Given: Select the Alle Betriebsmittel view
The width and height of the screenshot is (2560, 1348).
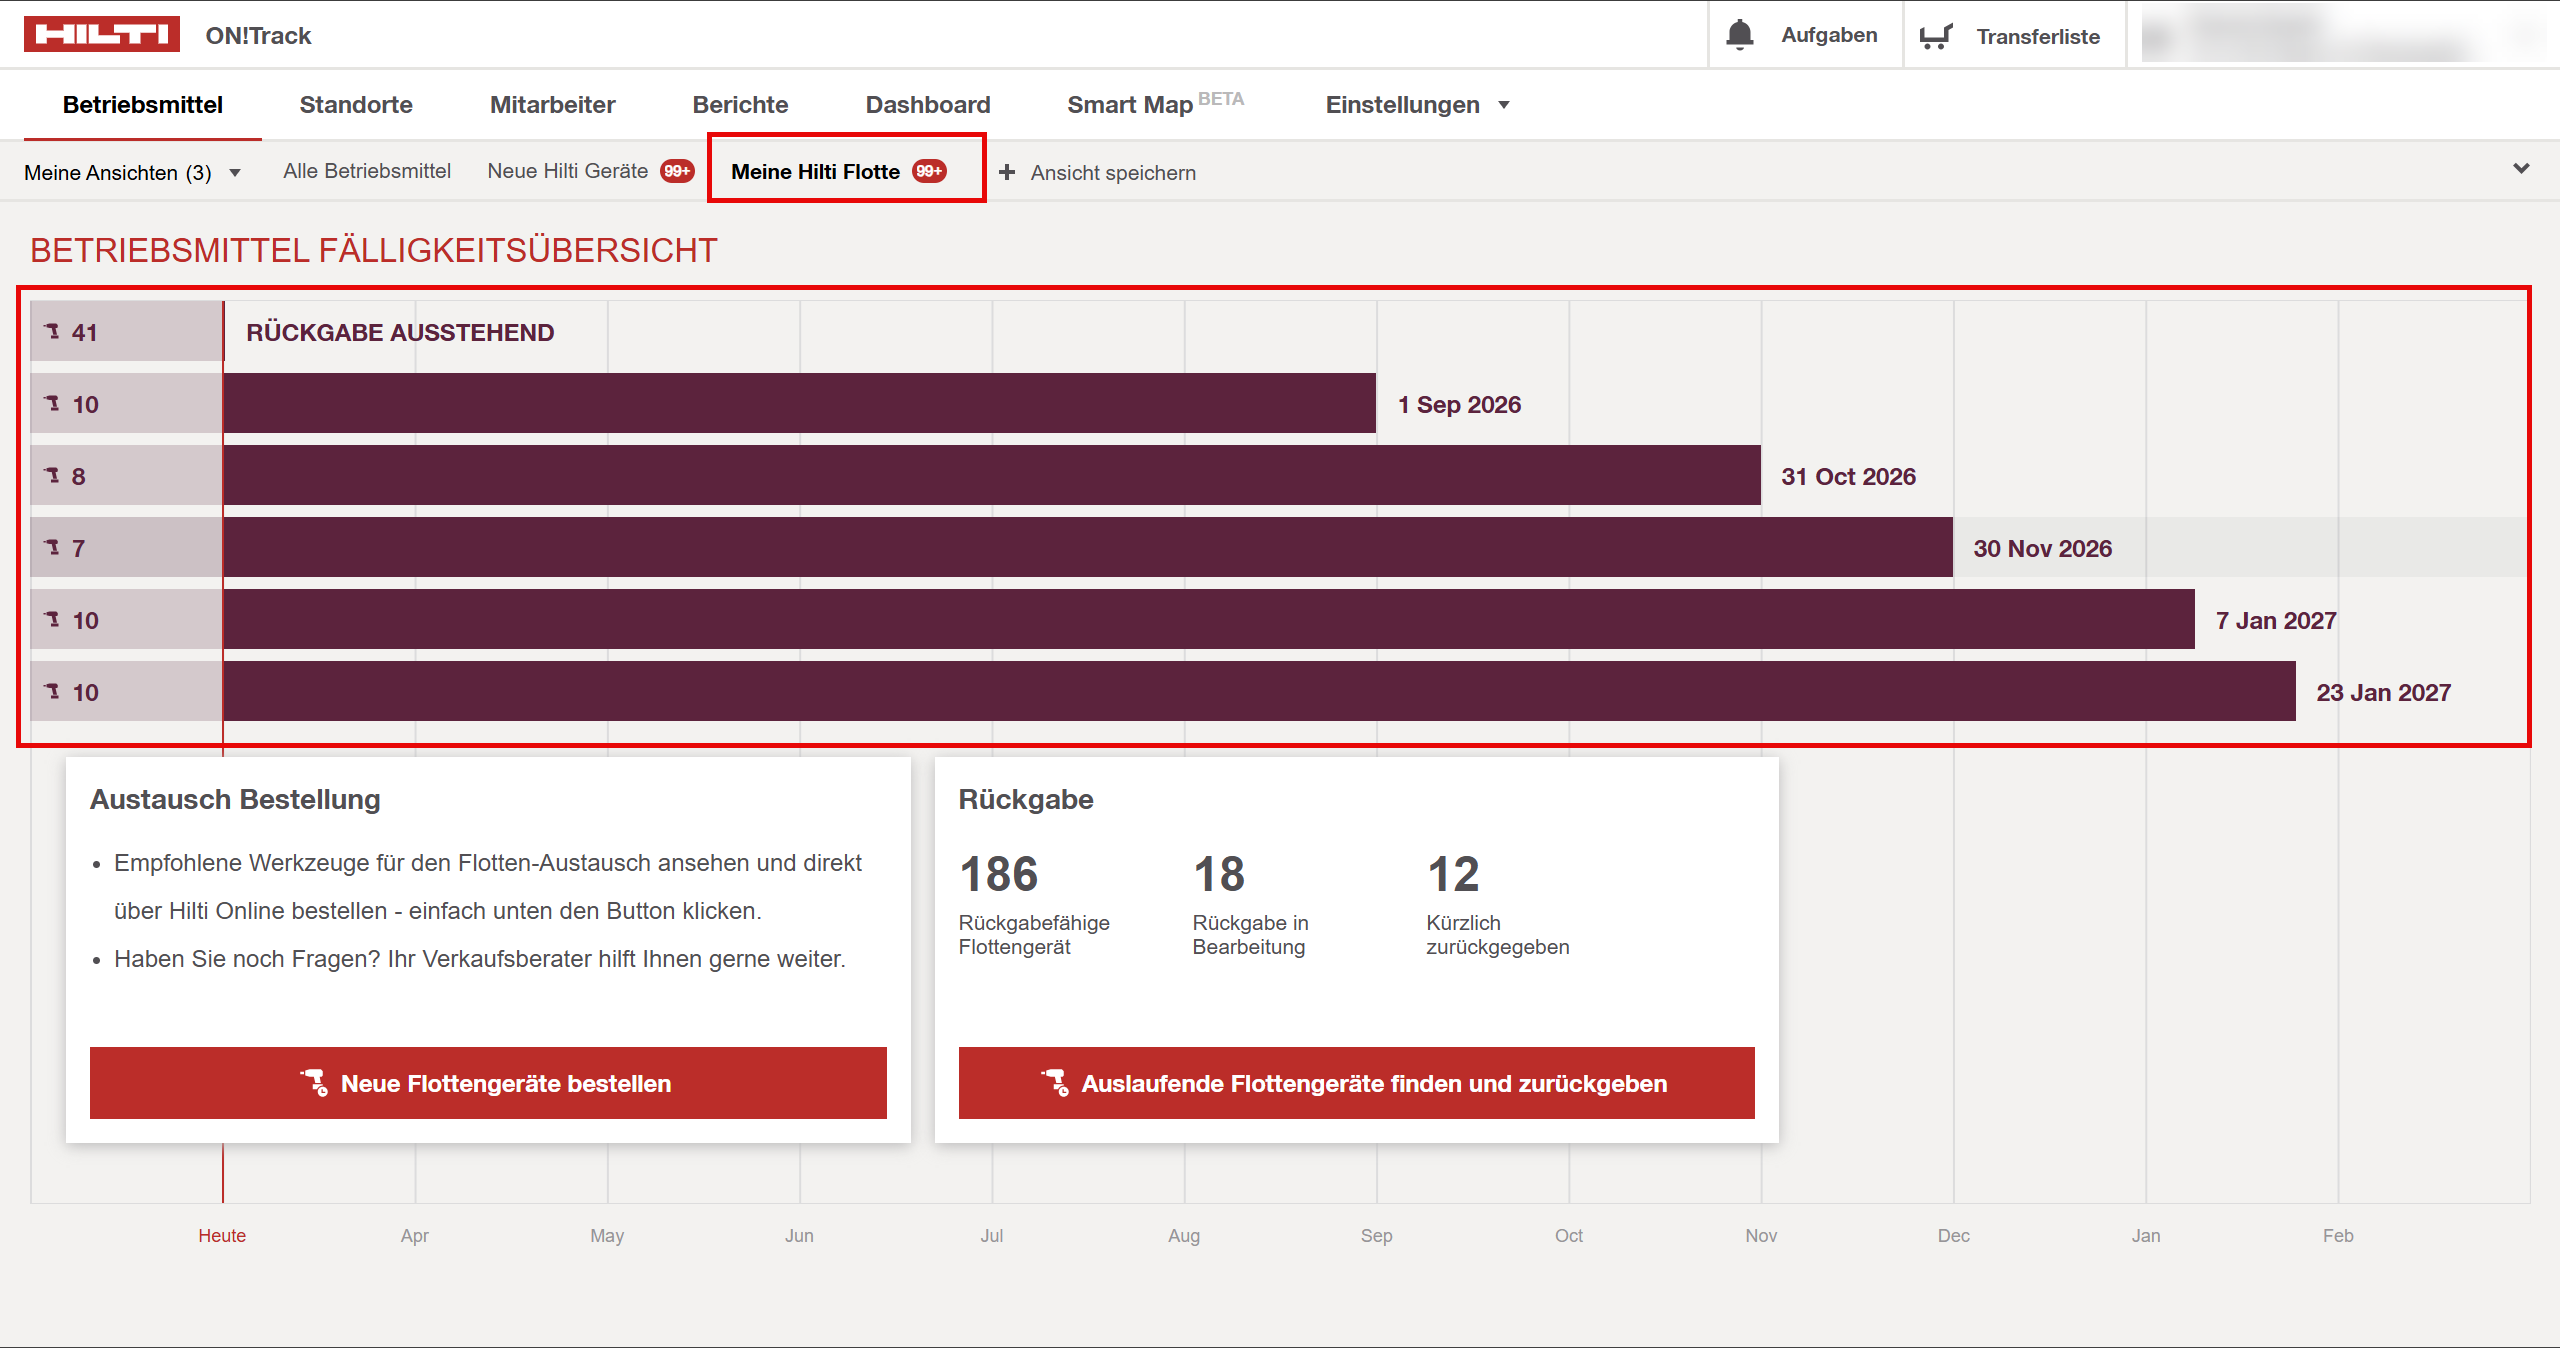Looking at the screenshot, I should pos(367,171).
